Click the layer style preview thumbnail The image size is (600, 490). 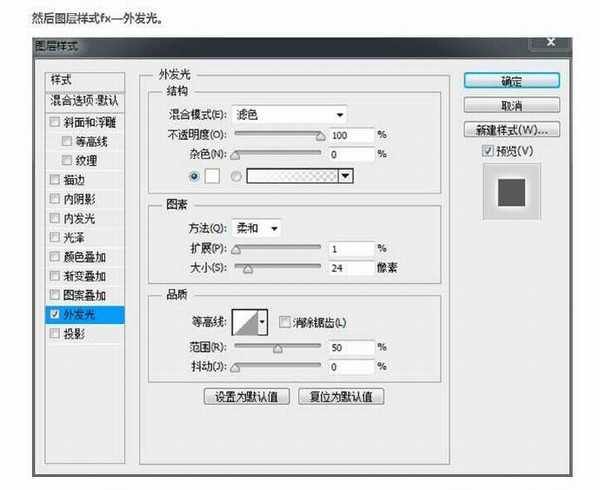point(511,192)
